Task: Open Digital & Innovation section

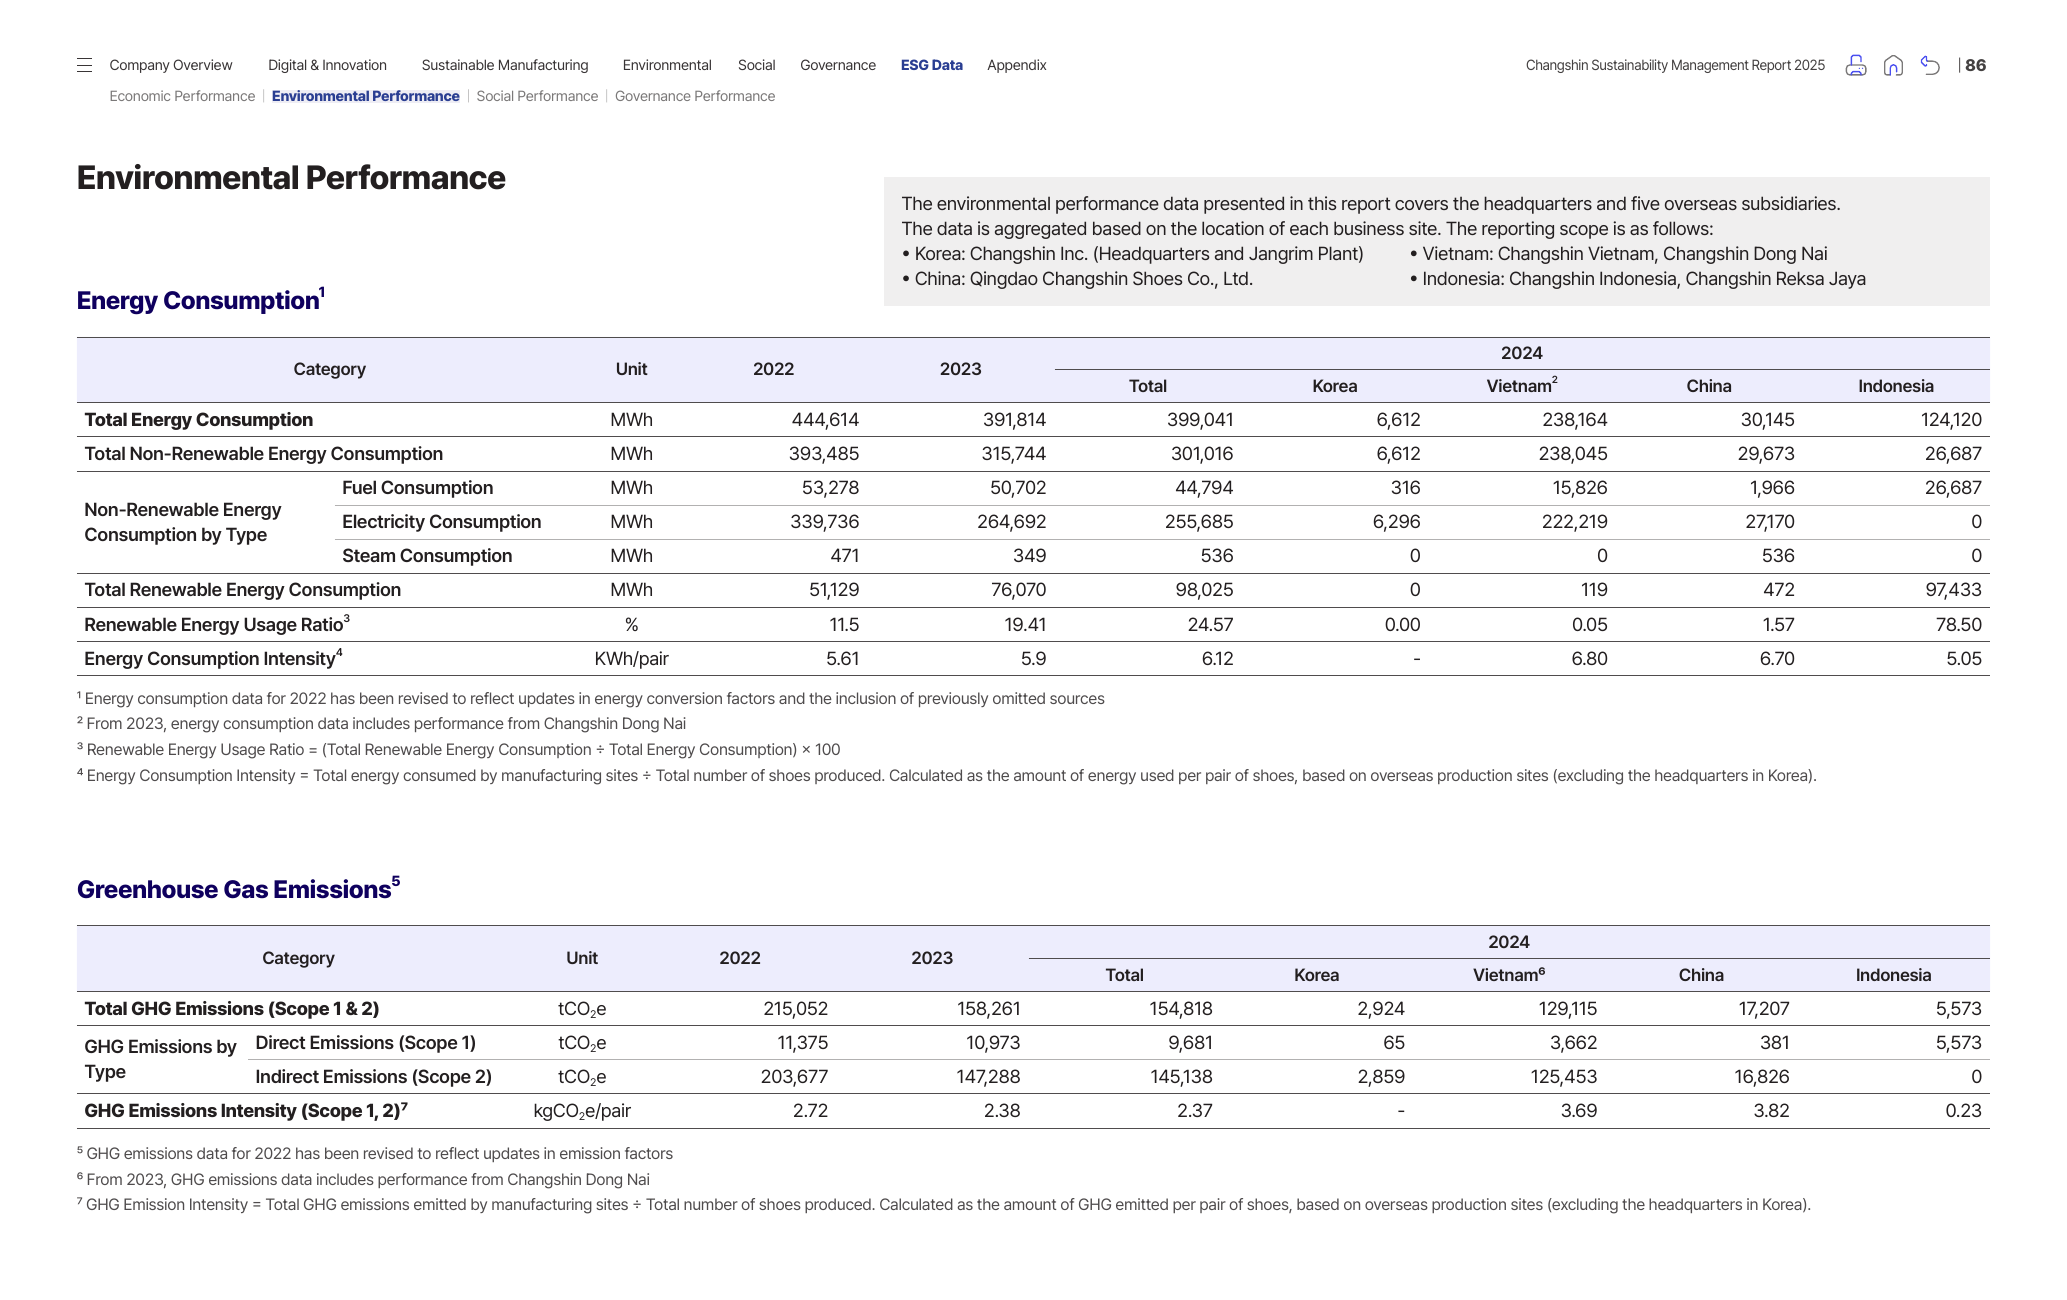Action: pos(327,65)
